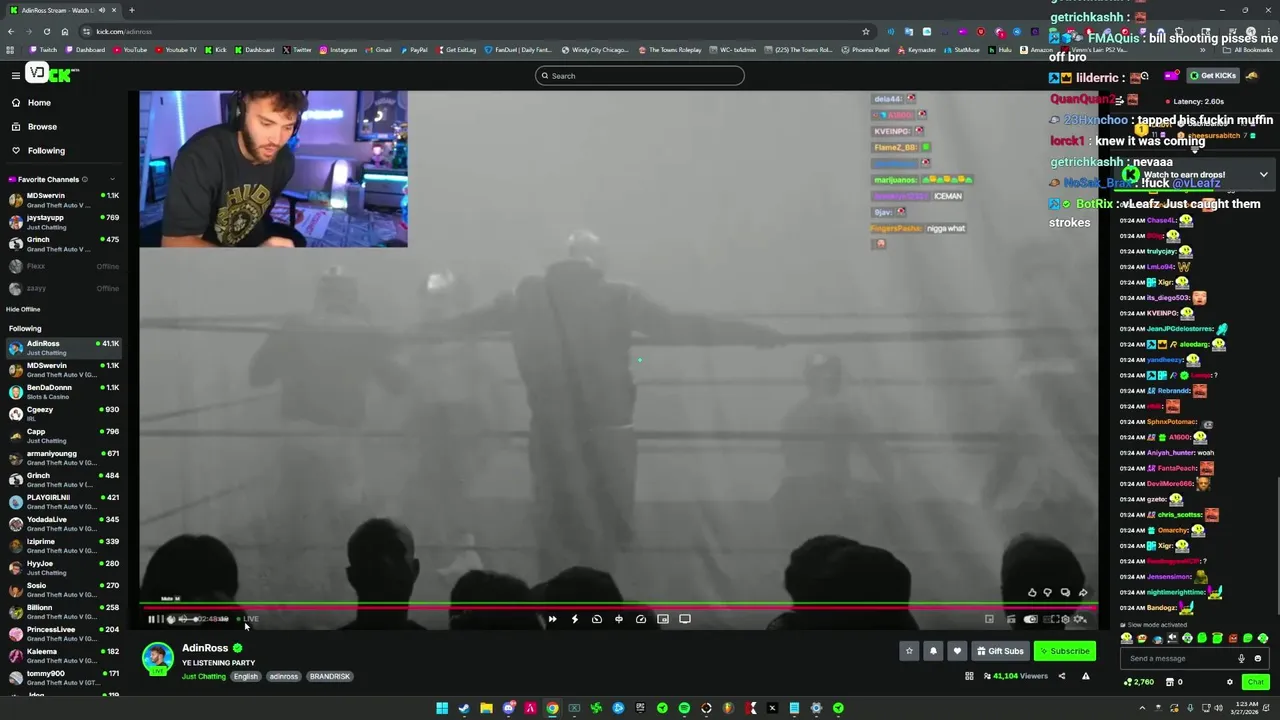Click the center-align icon in player controls

click(619, 619)
